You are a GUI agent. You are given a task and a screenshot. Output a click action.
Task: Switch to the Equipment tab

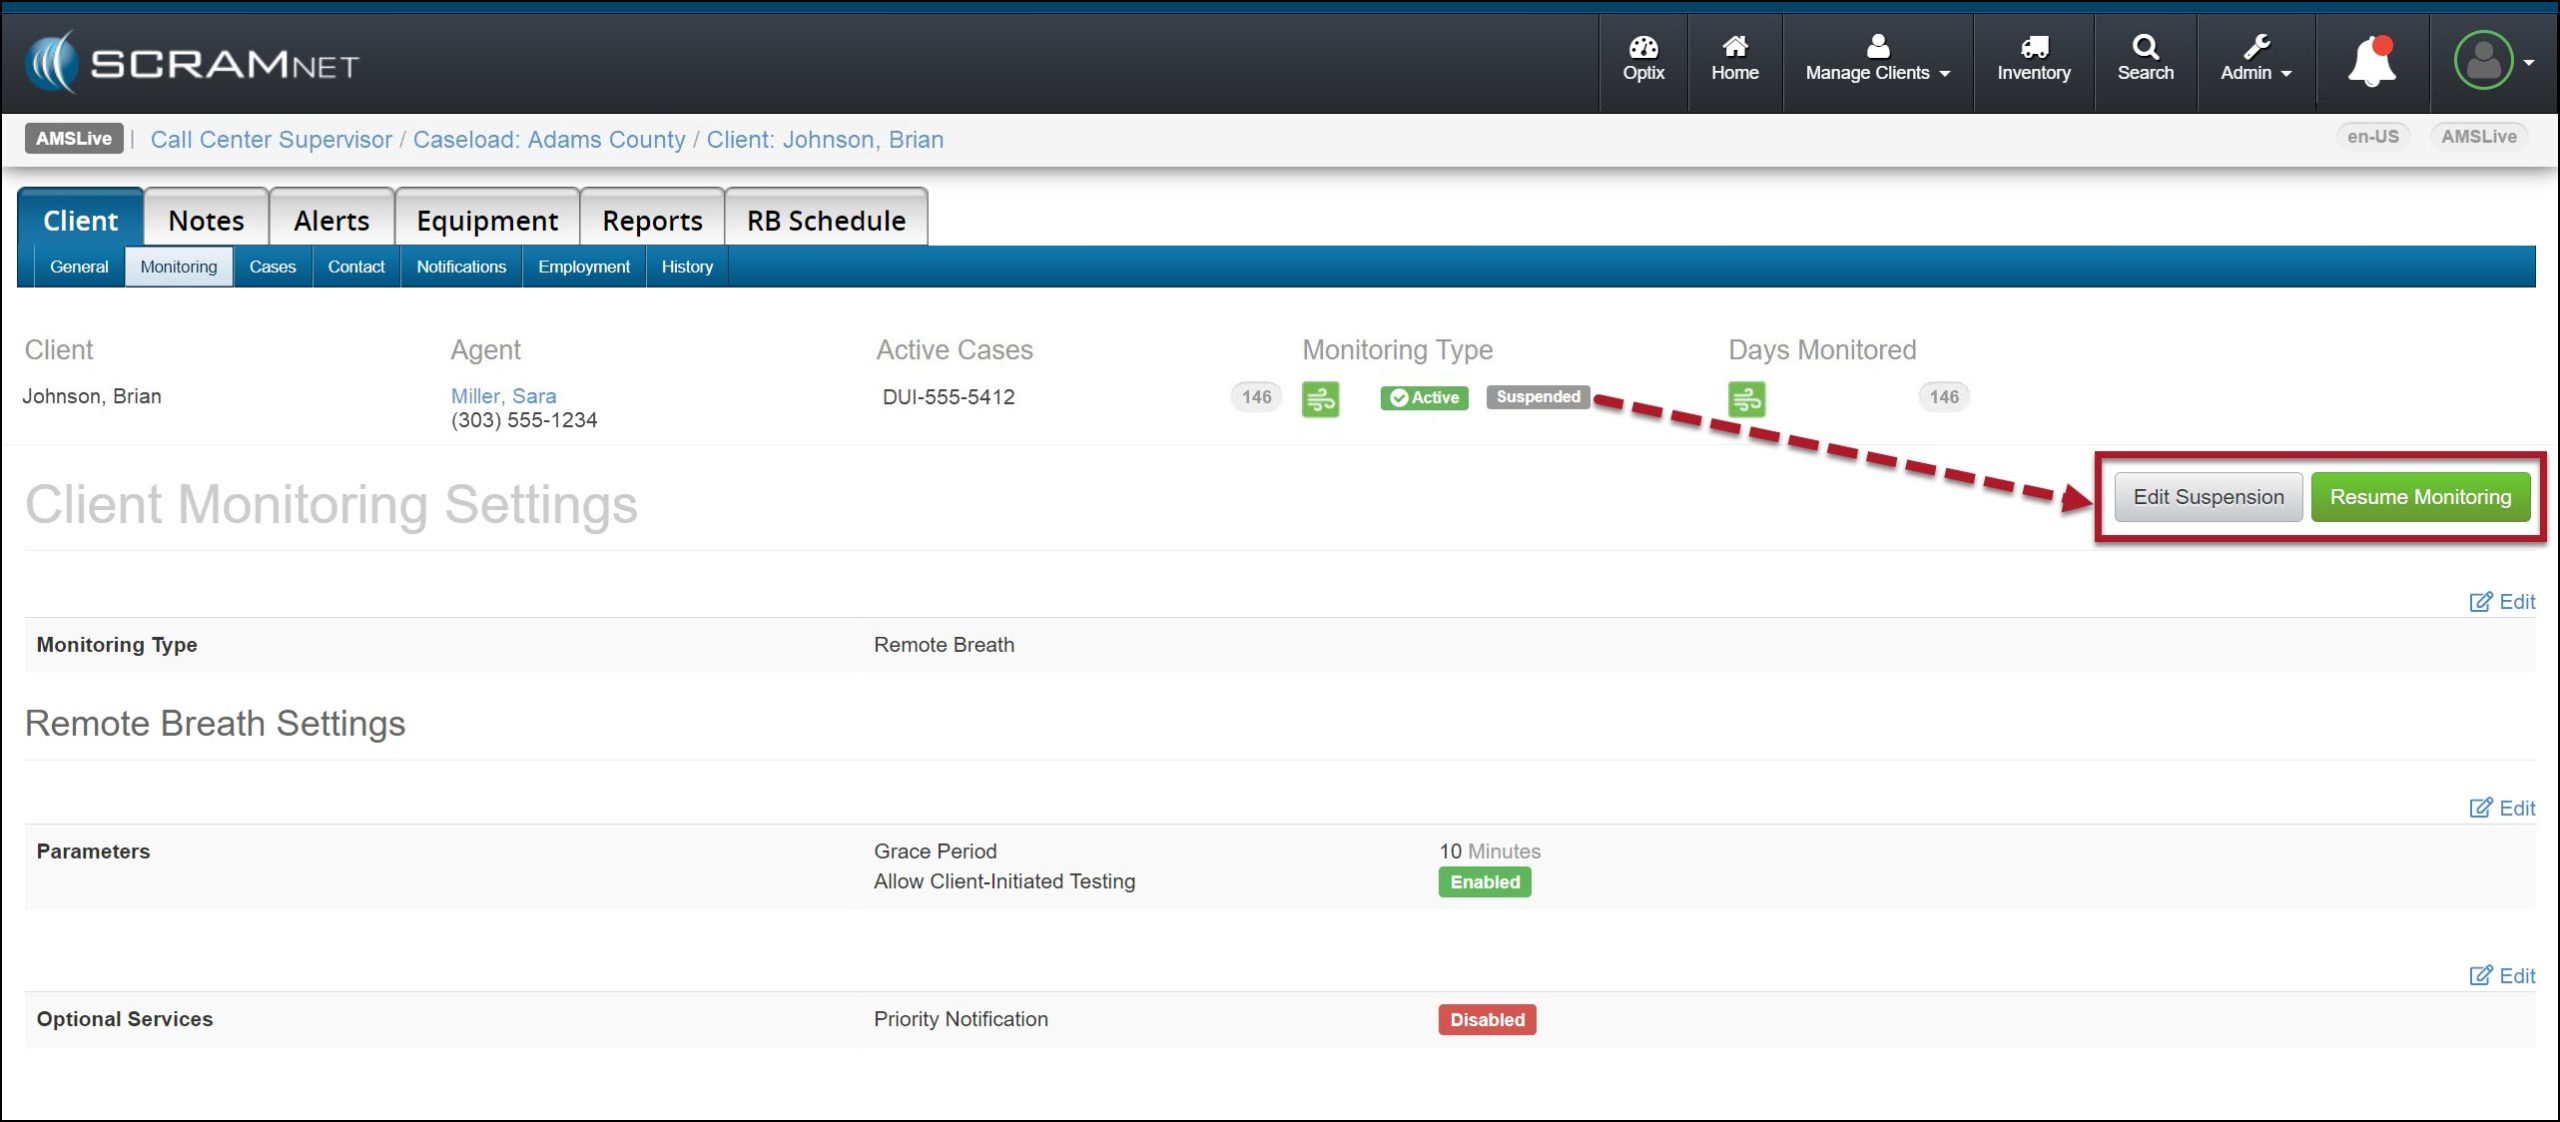coord(487,220)
